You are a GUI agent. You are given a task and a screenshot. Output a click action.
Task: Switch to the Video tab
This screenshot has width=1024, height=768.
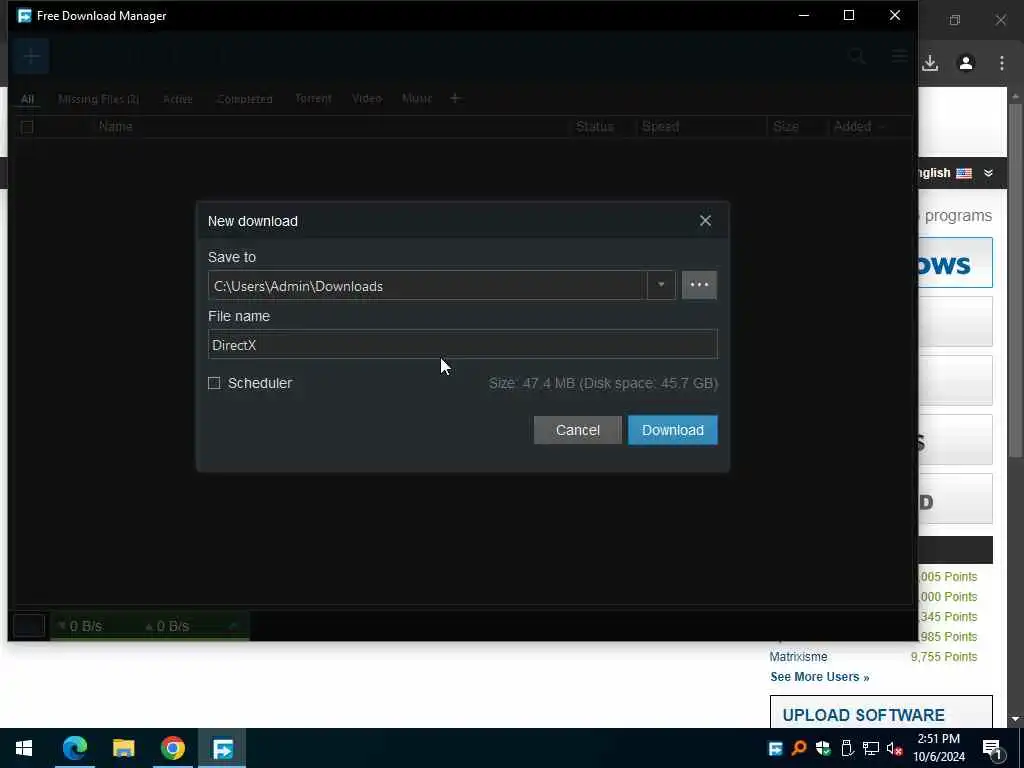(367, 98)
